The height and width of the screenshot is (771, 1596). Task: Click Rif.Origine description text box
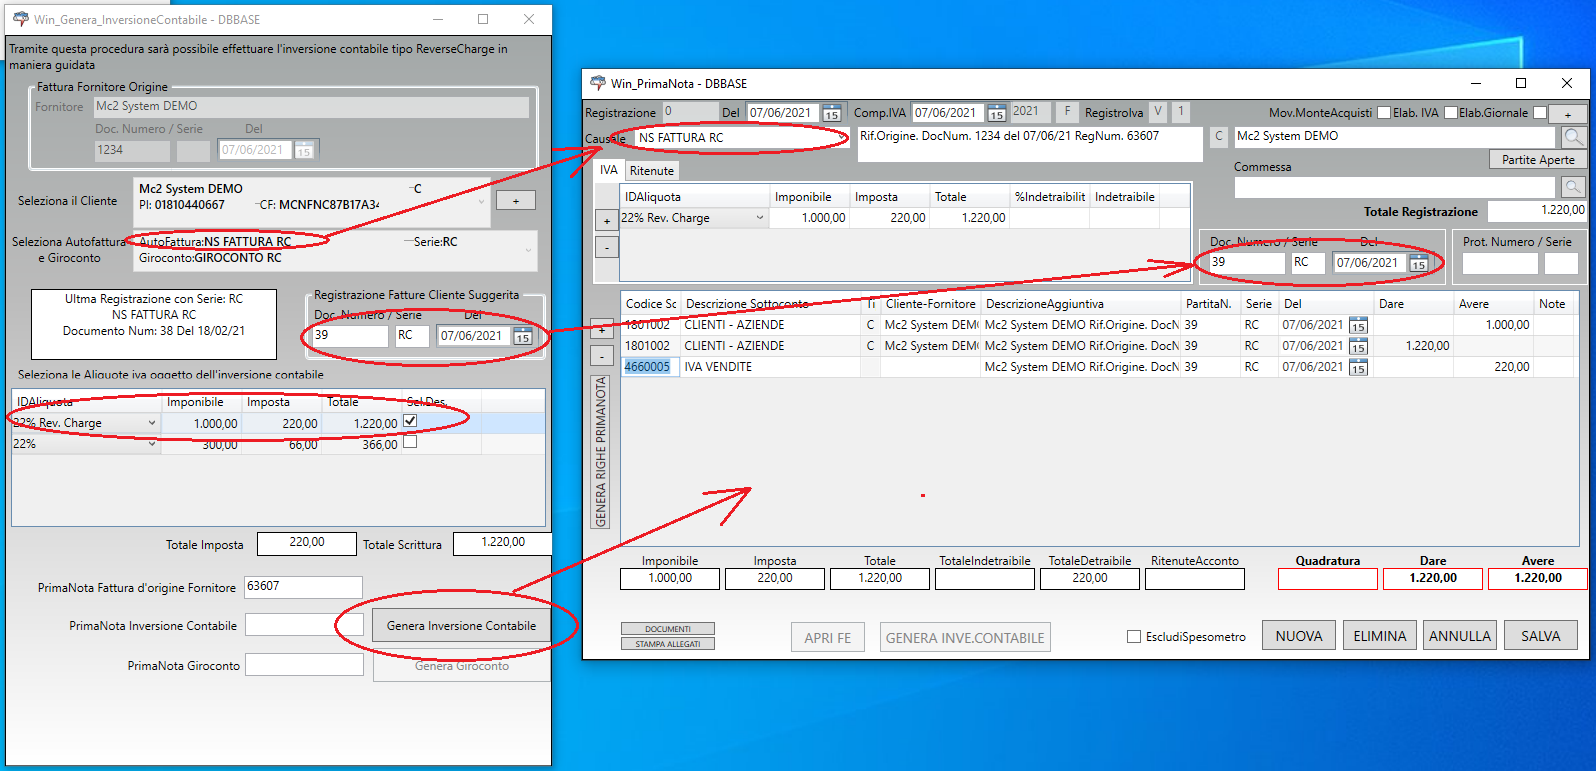point(1029,144)
